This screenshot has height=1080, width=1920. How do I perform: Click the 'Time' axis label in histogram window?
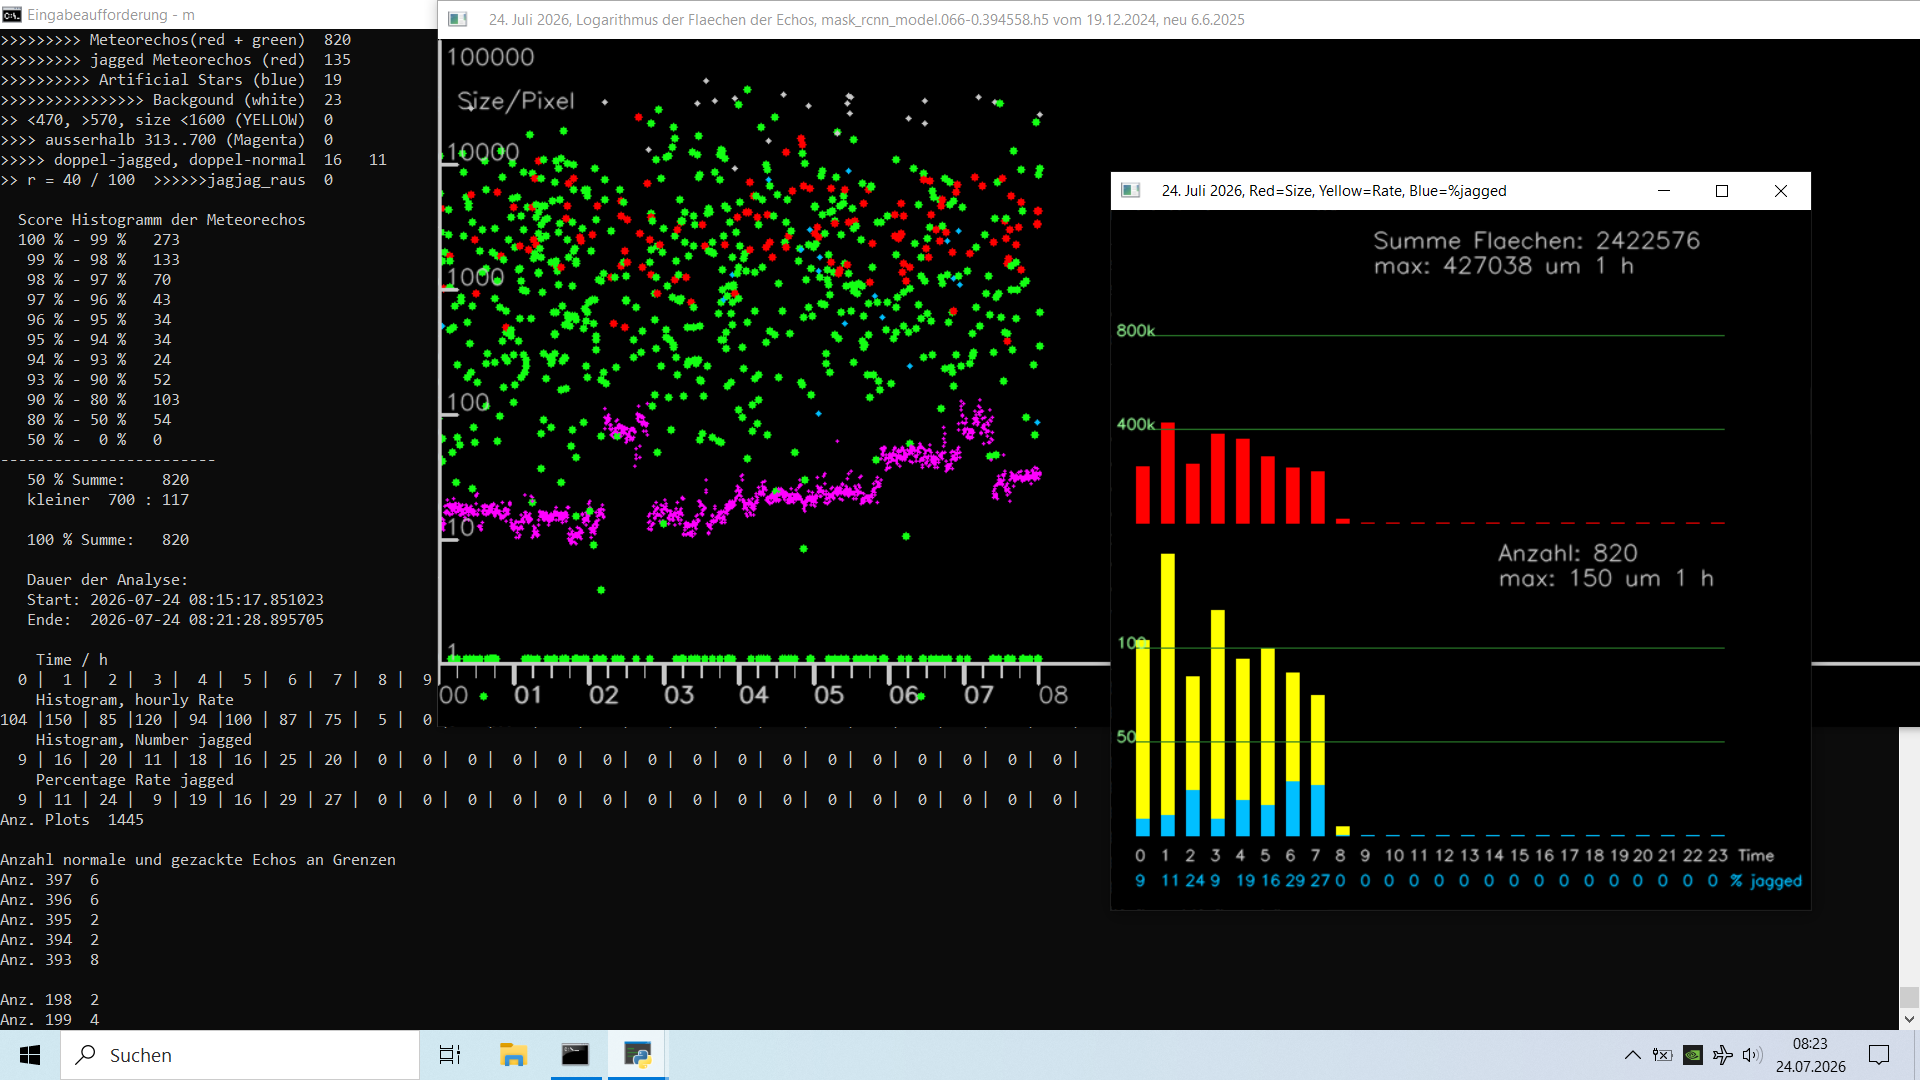coord(1756,856)
